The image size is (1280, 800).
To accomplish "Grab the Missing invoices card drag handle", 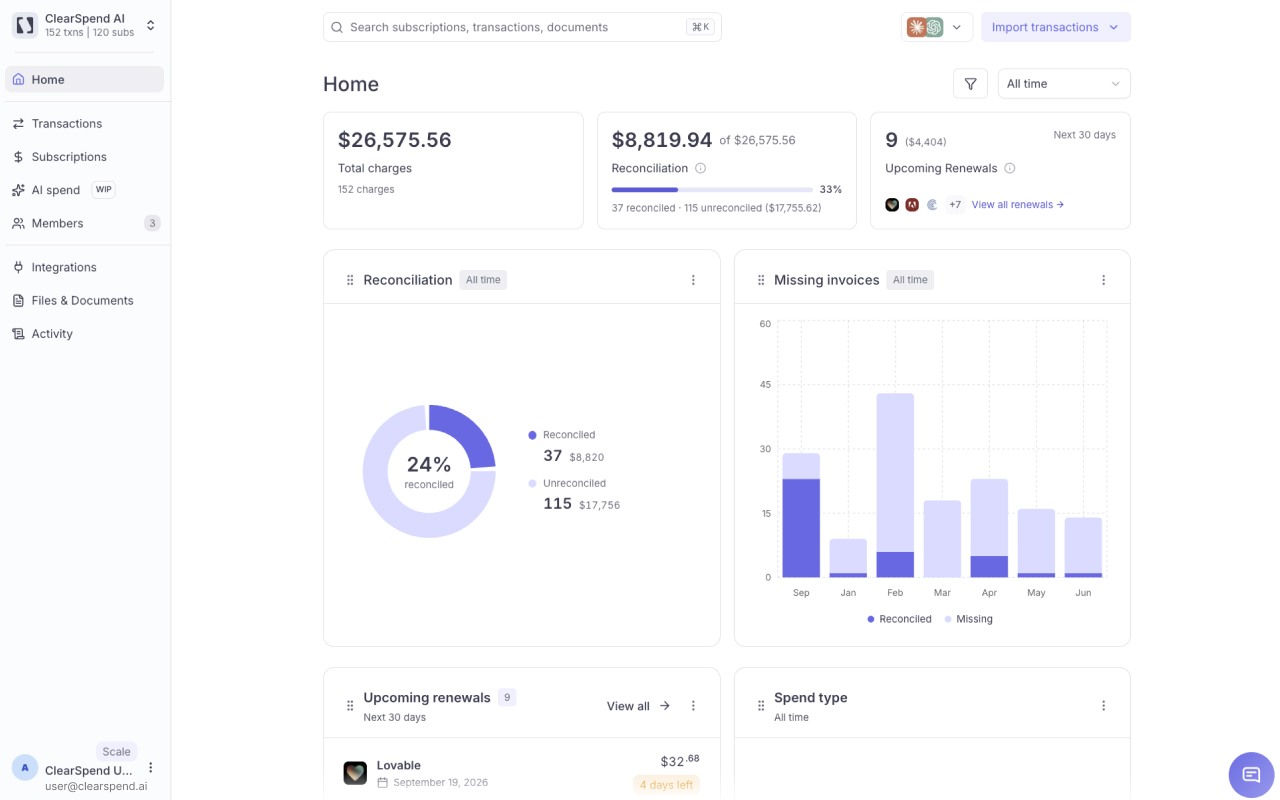I will coord(761,280).
